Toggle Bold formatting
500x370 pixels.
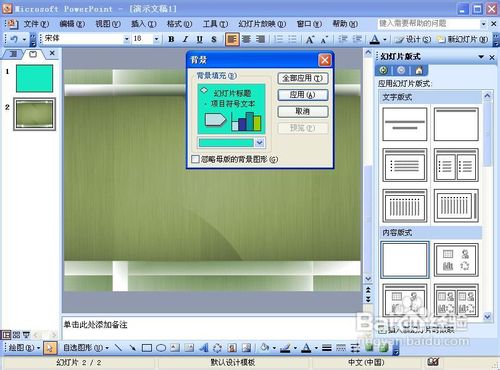[x=171, y=39]
